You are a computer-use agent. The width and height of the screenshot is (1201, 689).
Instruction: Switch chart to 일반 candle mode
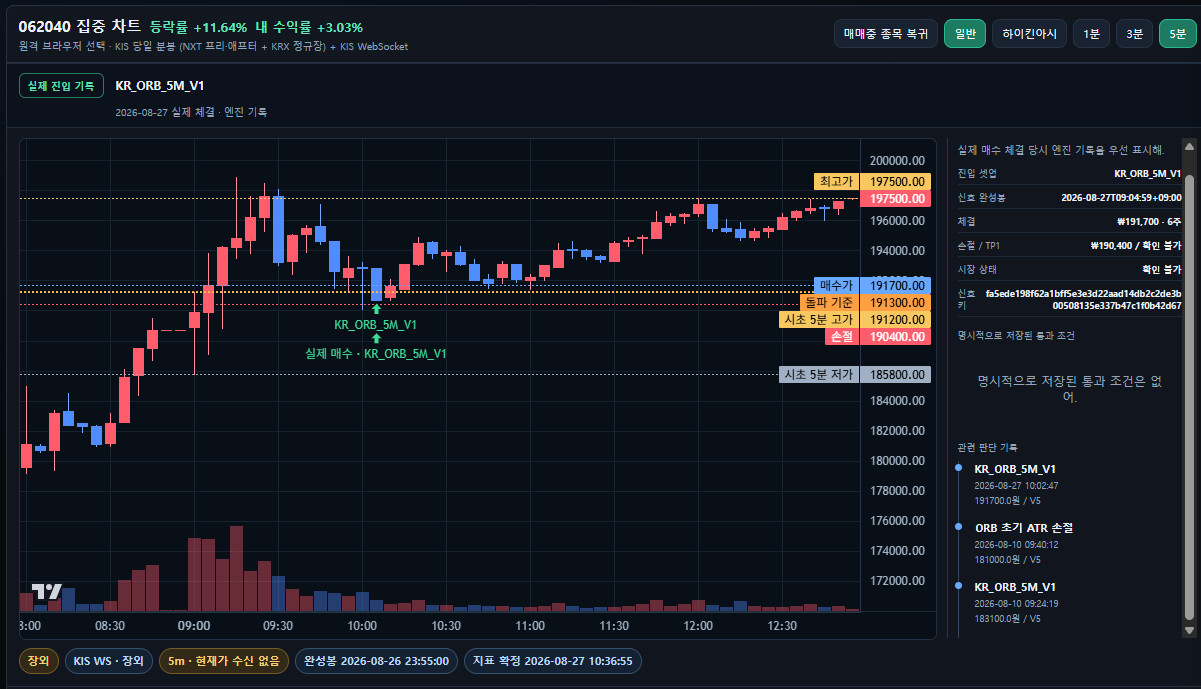(x=965, y=33)
